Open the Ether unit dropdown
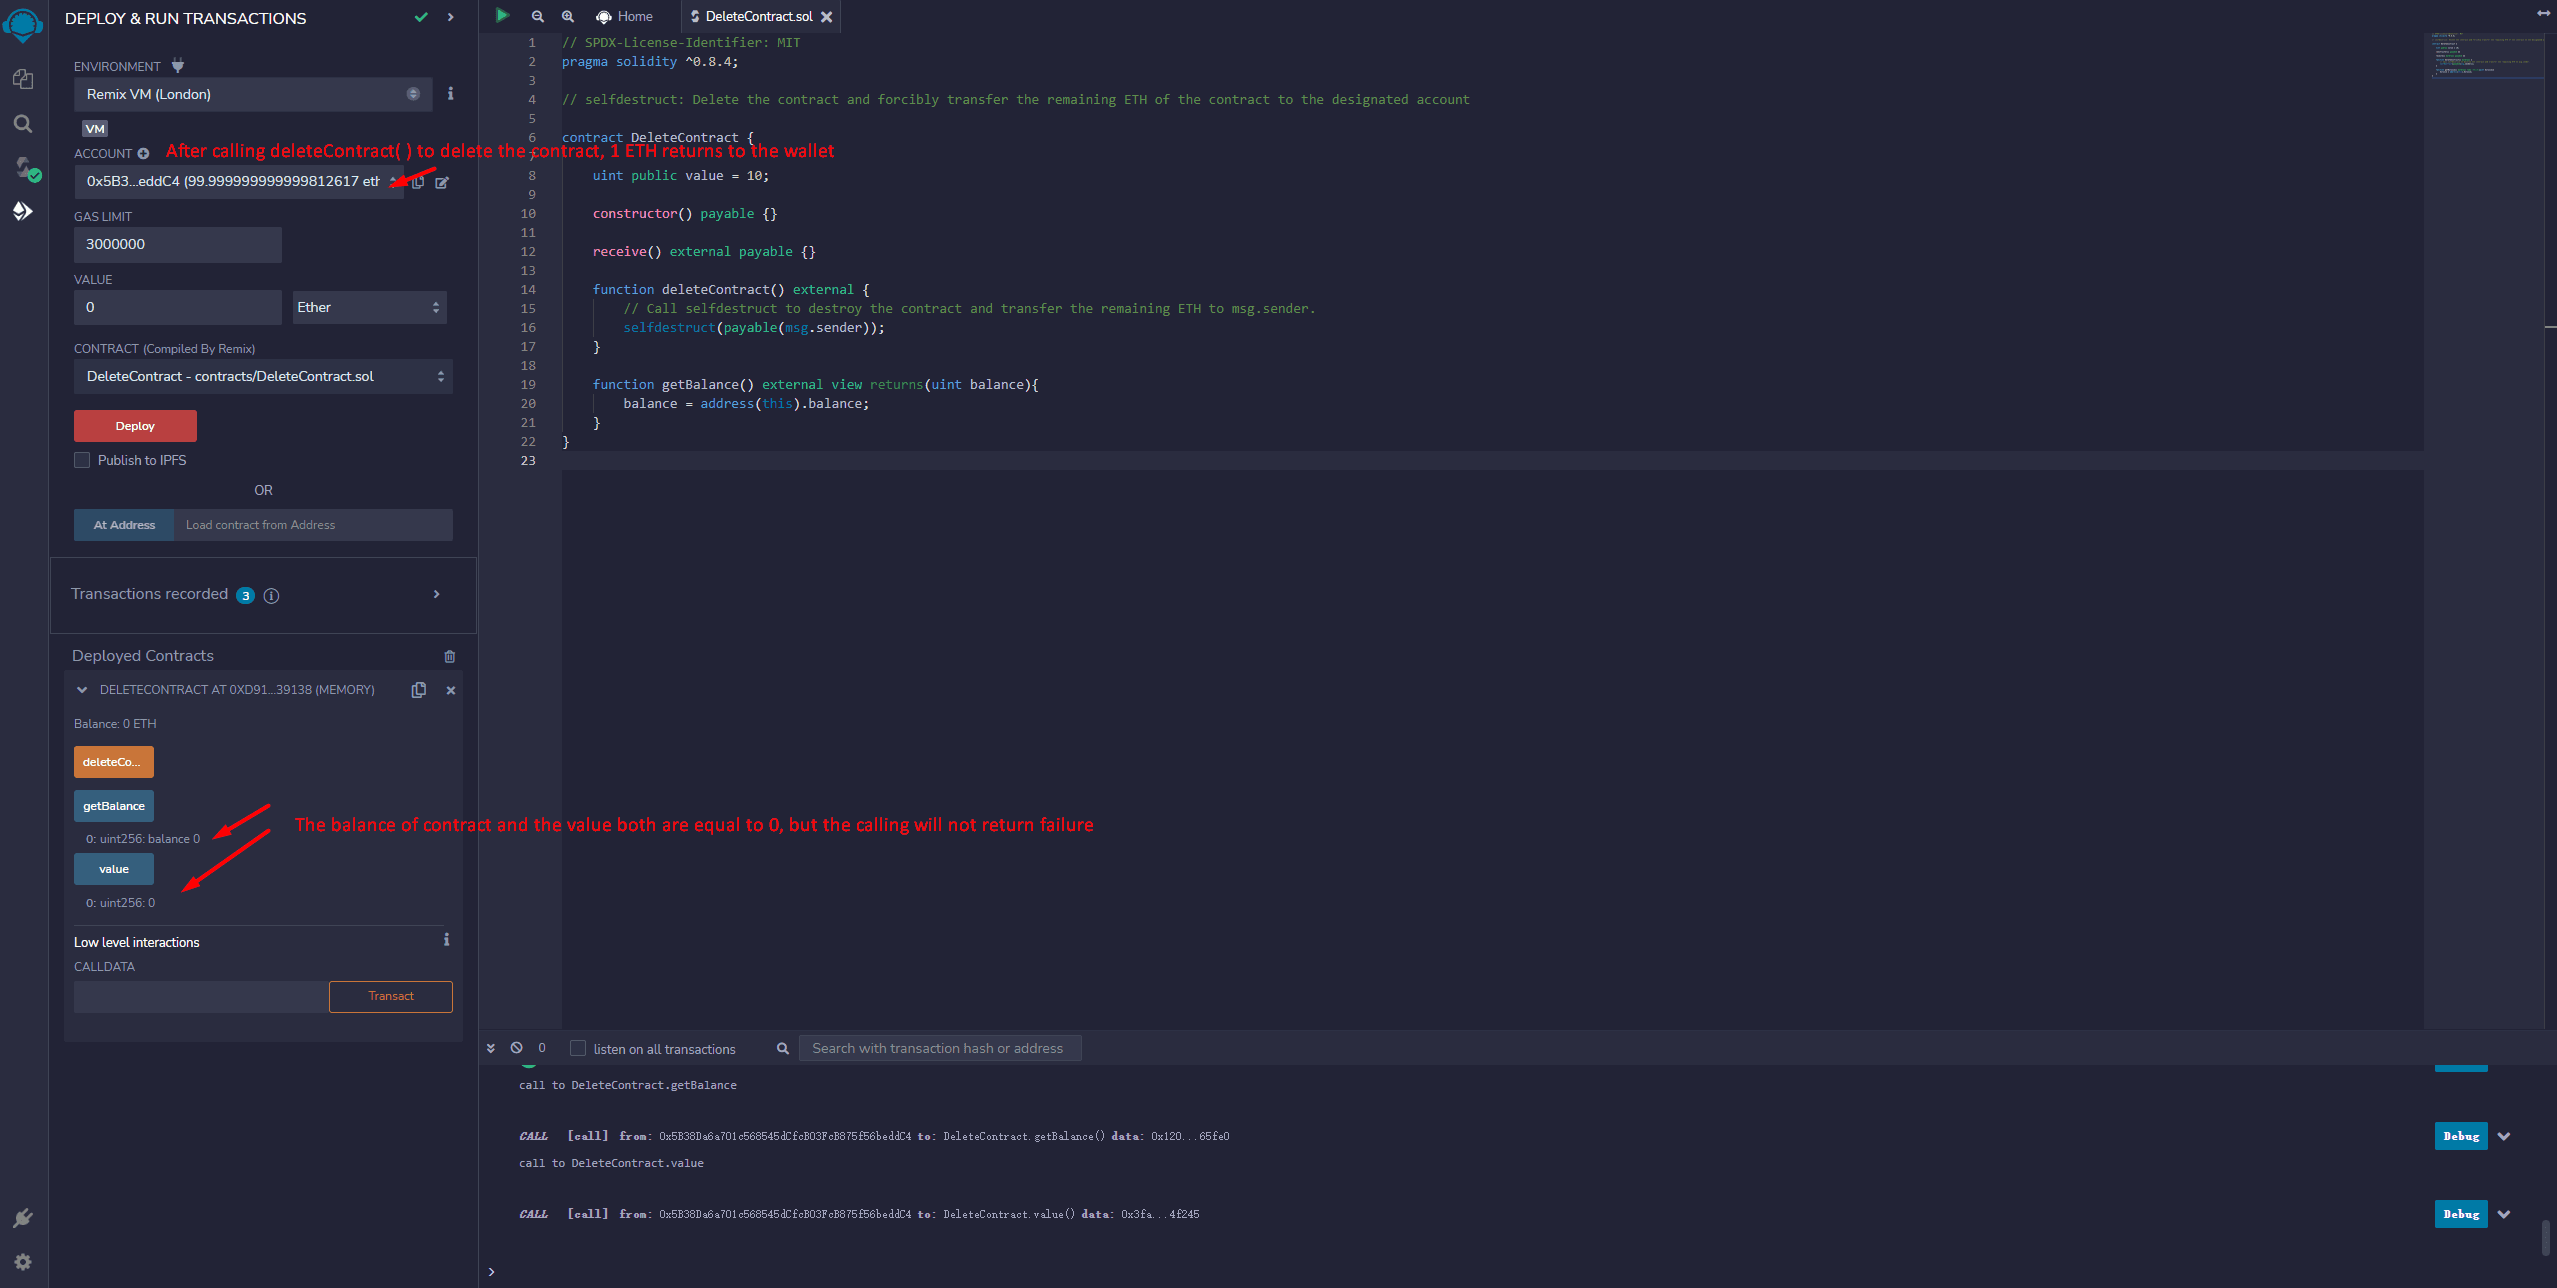2557x1288 pixels. tap(368, 307)
